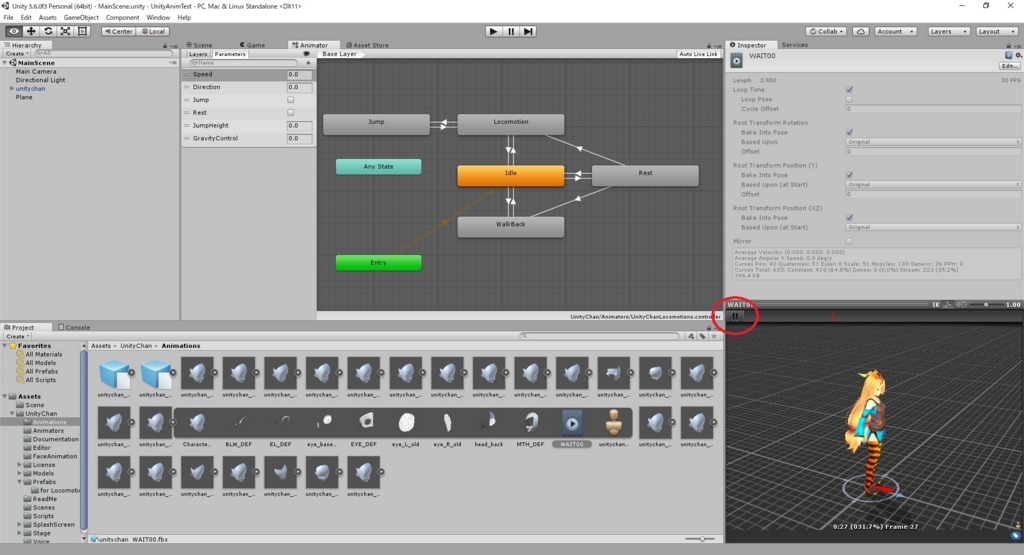
Task: Click the Step frame button
Action: [528, 31]
